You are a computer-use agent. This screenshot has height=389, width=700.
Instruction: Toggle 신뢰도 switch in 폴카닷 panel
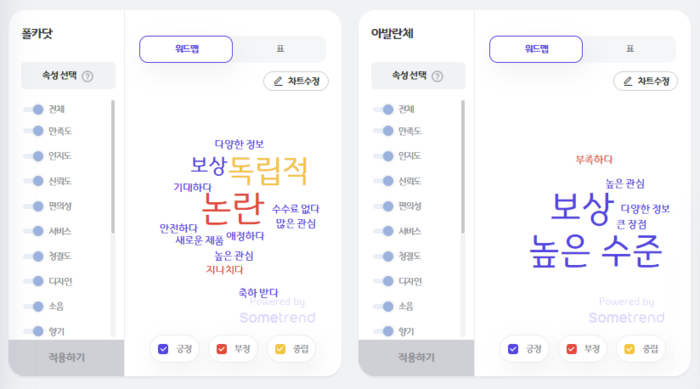click(34, 181)
